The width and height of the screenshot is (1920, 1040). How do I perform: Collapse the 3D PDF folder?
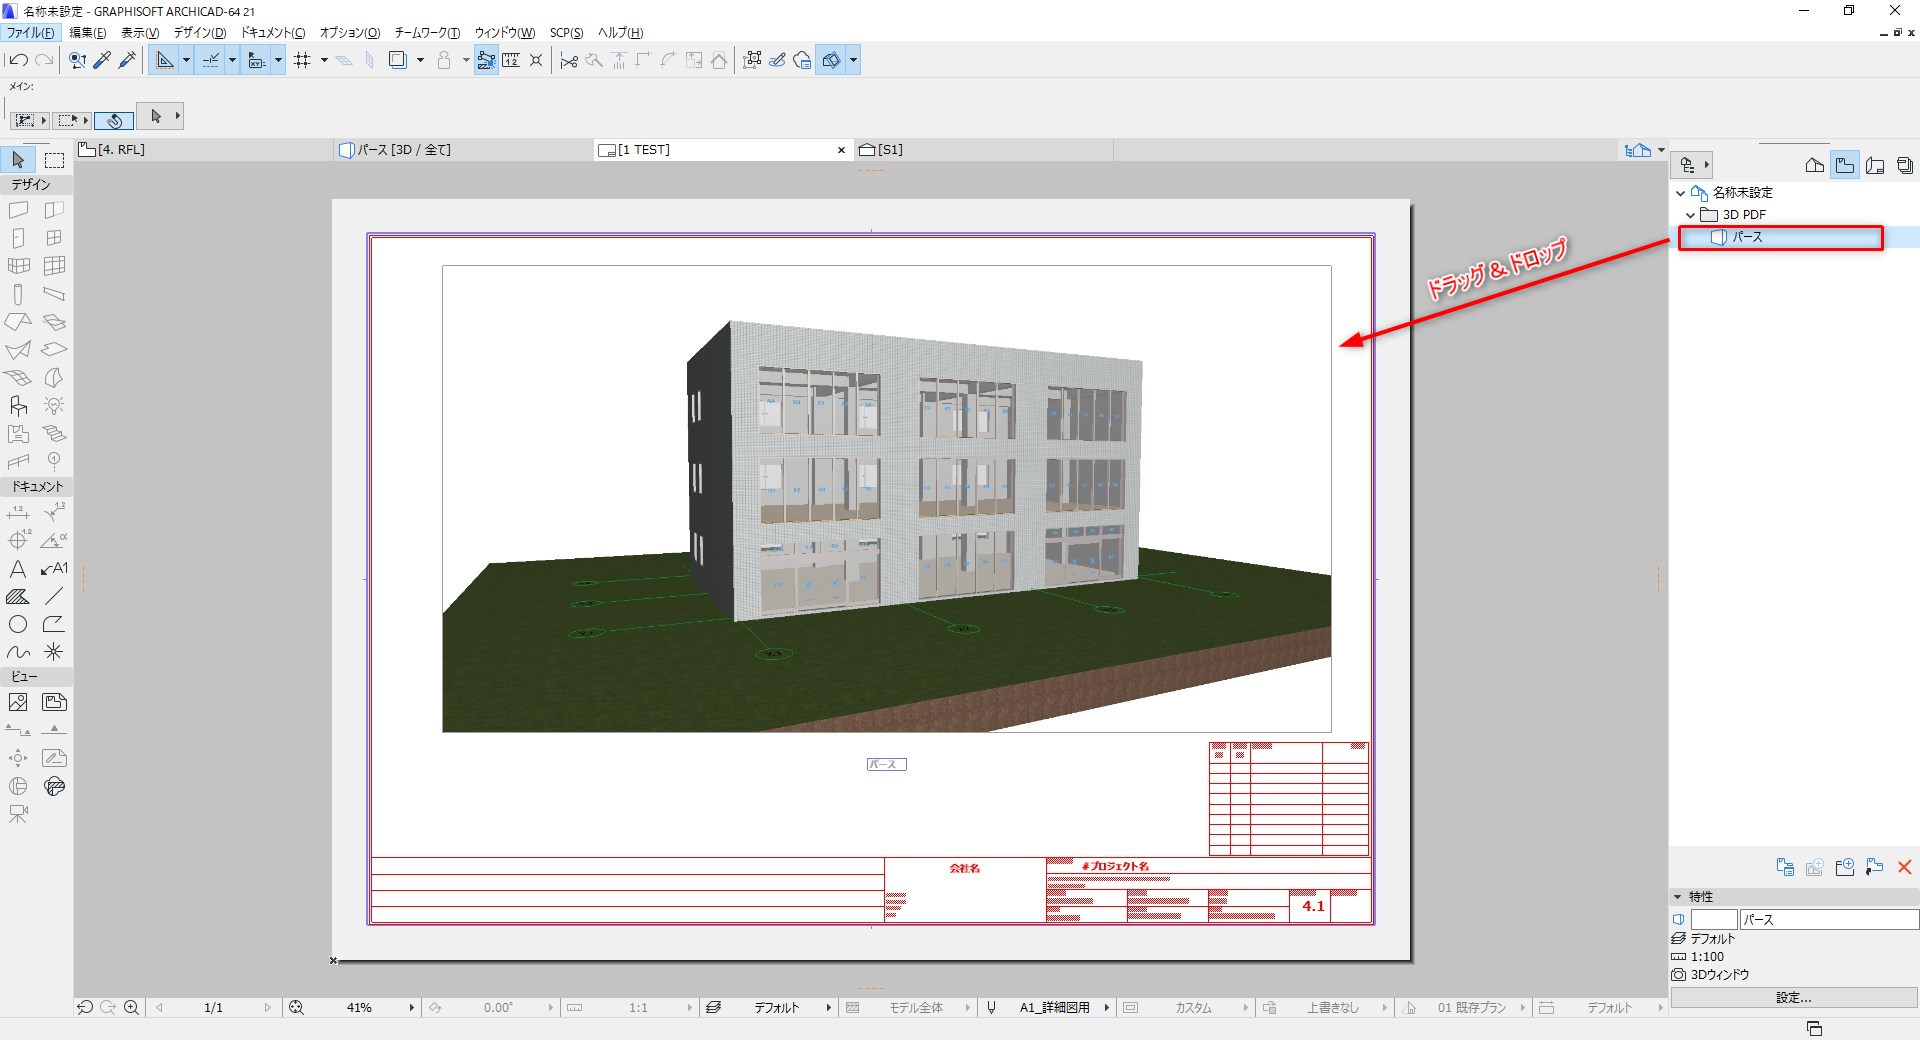pyautogui.click(x=1691, y=215)
